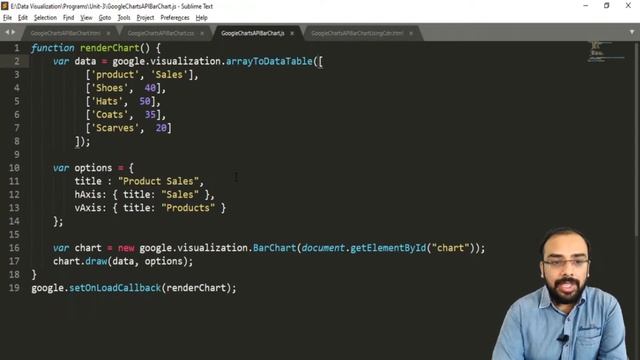Close the GoogleChartsAPIBarChartUsingCdn.html tab
Image resolution: width=640 pixels, height=360 pixels.
point(411,33)
